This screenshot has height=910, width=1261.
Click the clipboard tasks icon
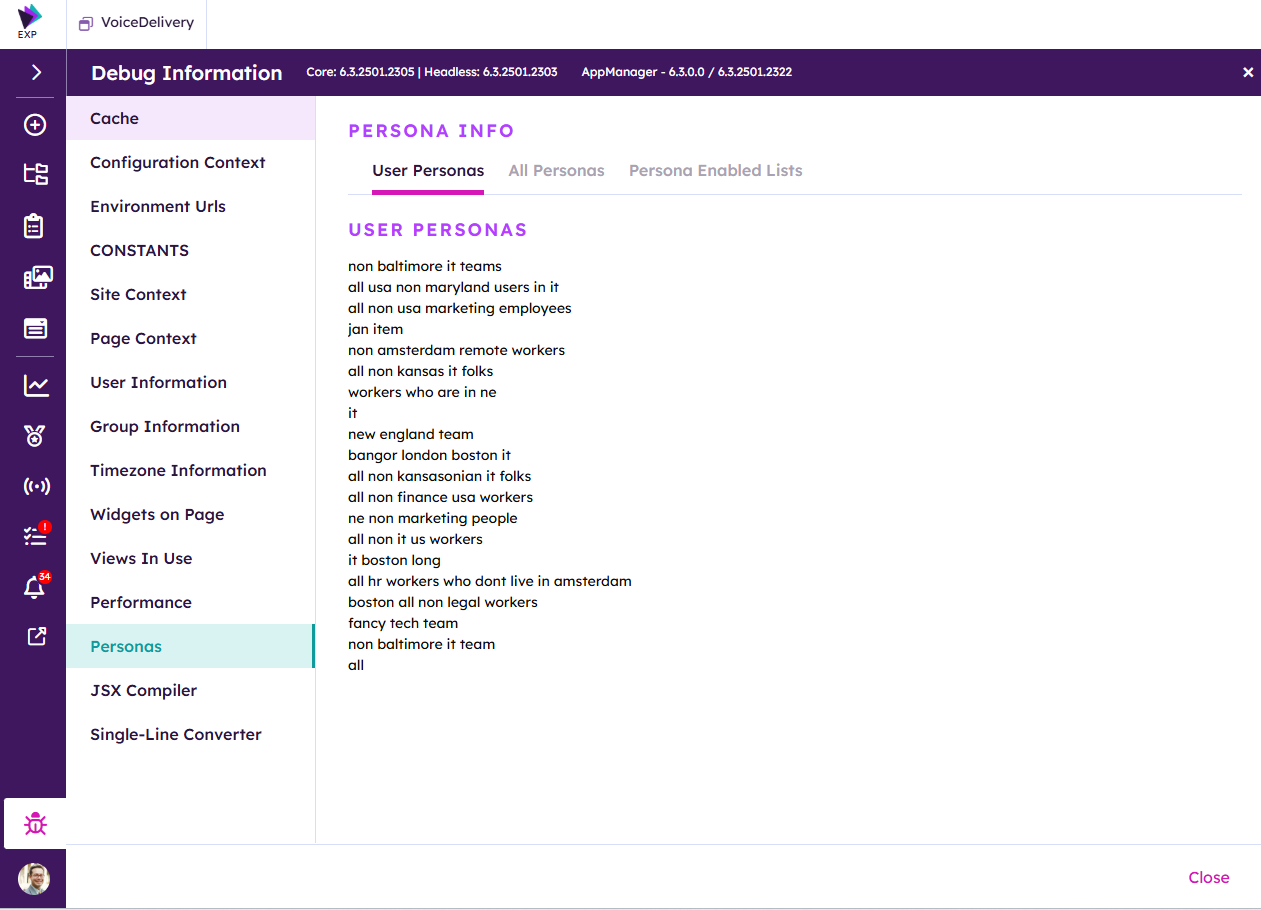coord(35,226)
